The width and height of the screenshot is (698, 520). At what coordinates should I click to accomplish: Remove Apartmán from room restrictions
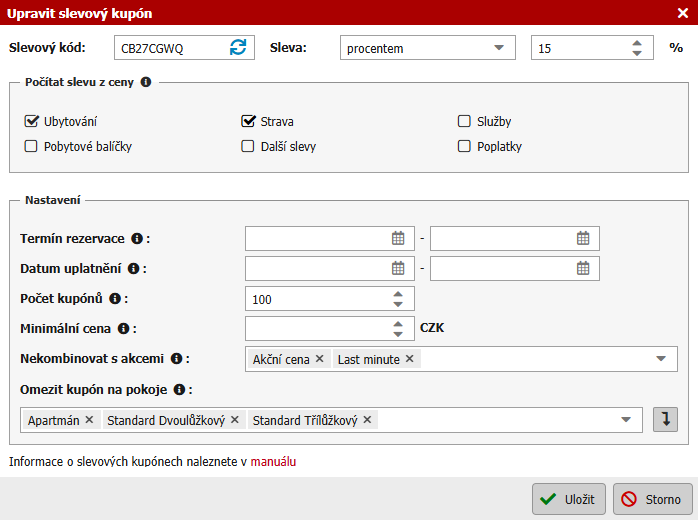point(89,420)
